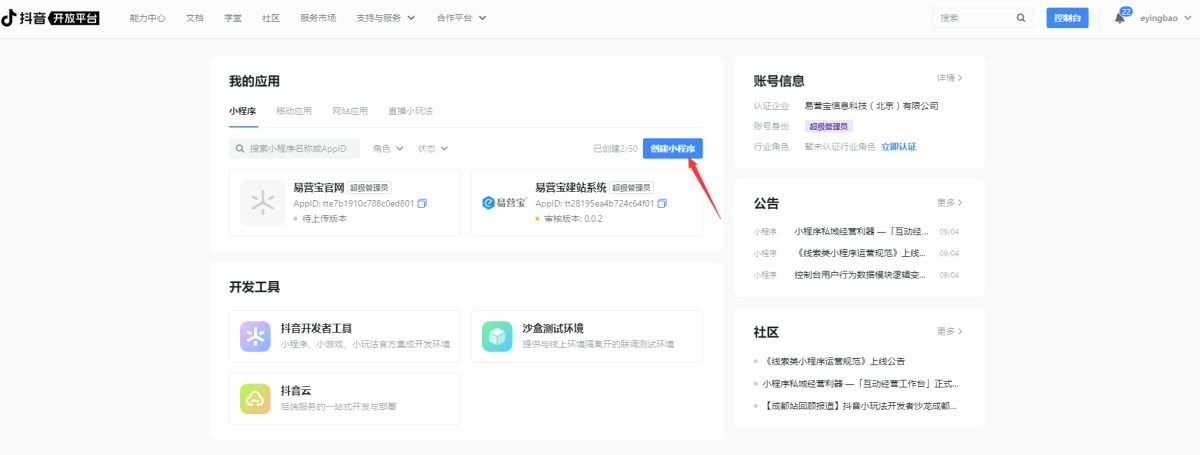Switch to the 移动应用 tab

coord(294,111)
